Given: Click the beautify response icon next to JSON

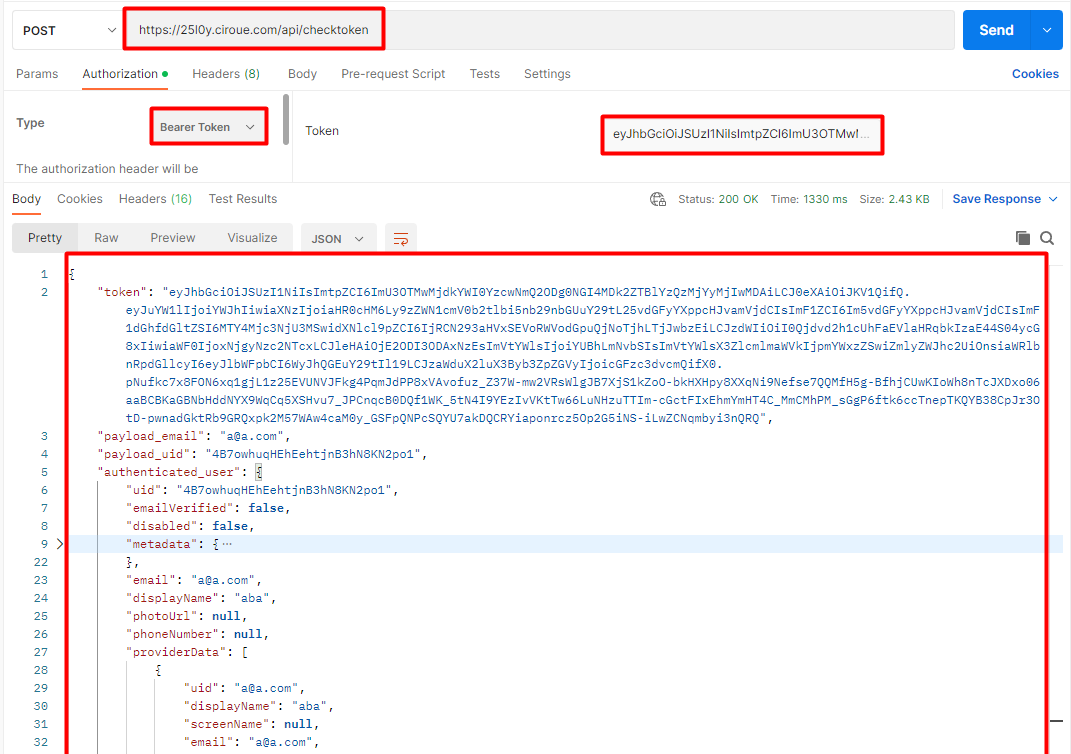Looking at the screenshot, I should click(401, 238).
